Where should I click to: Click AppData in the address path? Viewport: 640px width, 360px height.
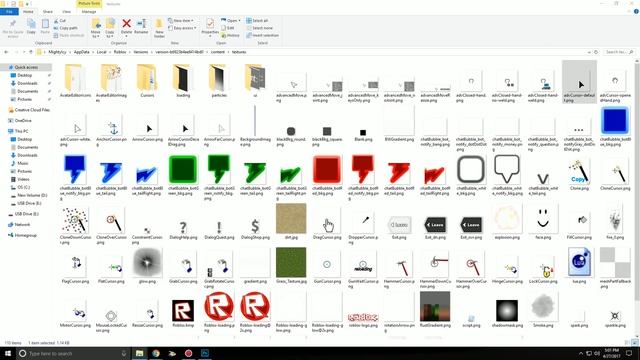pos(82,52)
